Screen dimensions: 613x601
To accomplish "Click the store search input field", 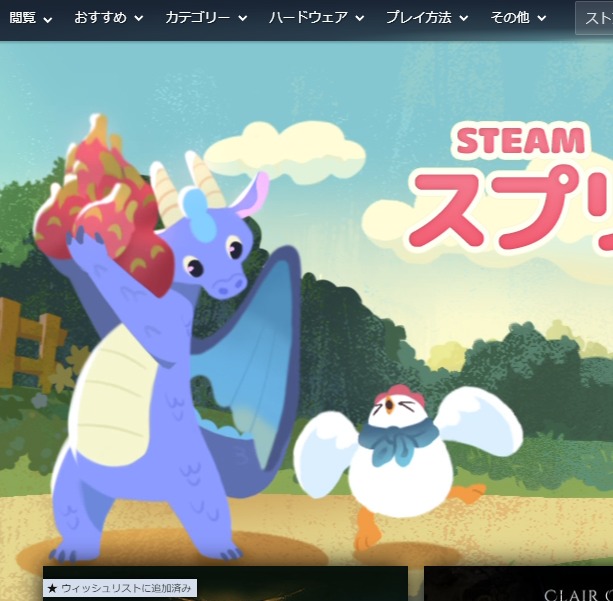I will click(x=594, y=18).
